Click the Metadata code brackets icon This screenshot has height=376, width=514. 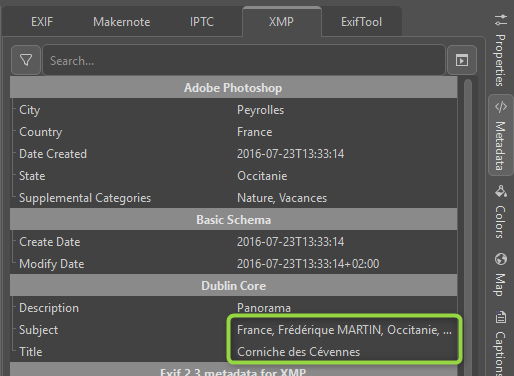(501, 107)
